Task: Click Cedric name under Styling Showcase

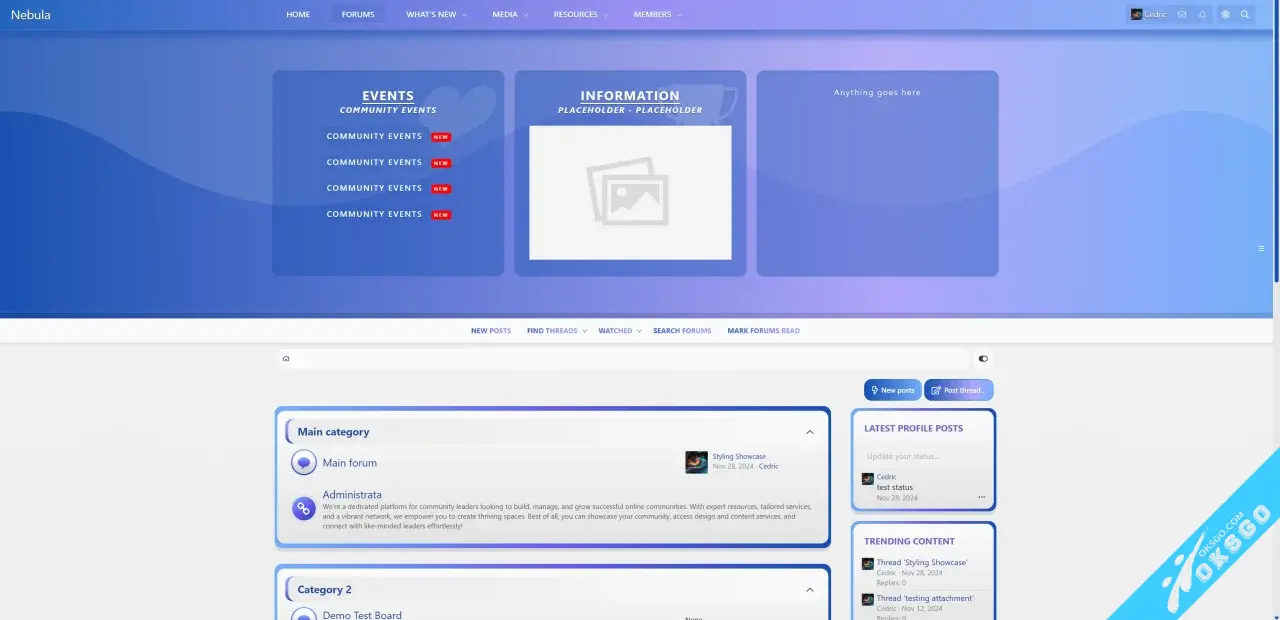Action: tap(768, 466)
